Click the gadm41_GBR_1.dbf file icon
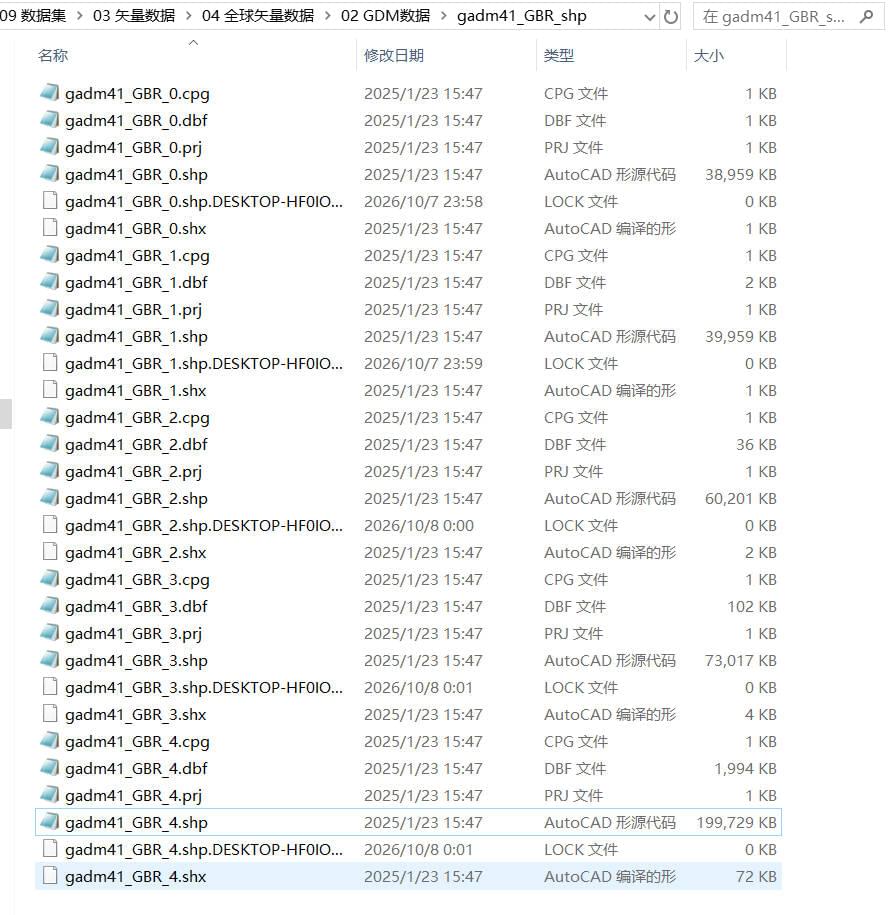This screenshot has height=915, width=895. click(50, 282)
